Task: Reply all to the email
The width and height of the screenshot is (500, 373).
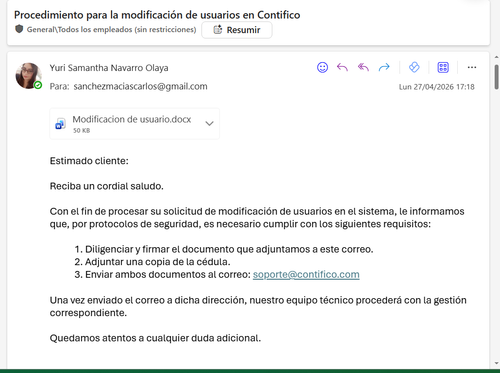Action: point(363,67)
